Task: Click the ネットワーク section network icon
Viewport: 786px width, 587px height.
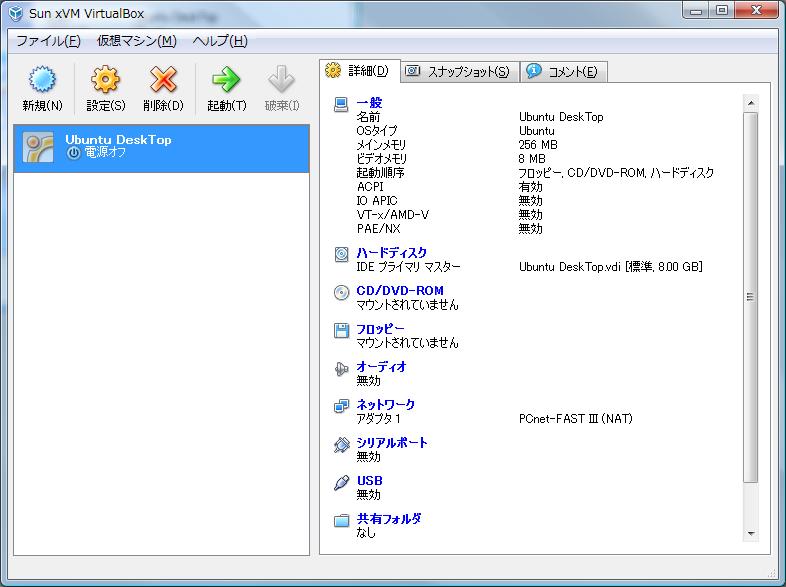Action: (341, 406)
